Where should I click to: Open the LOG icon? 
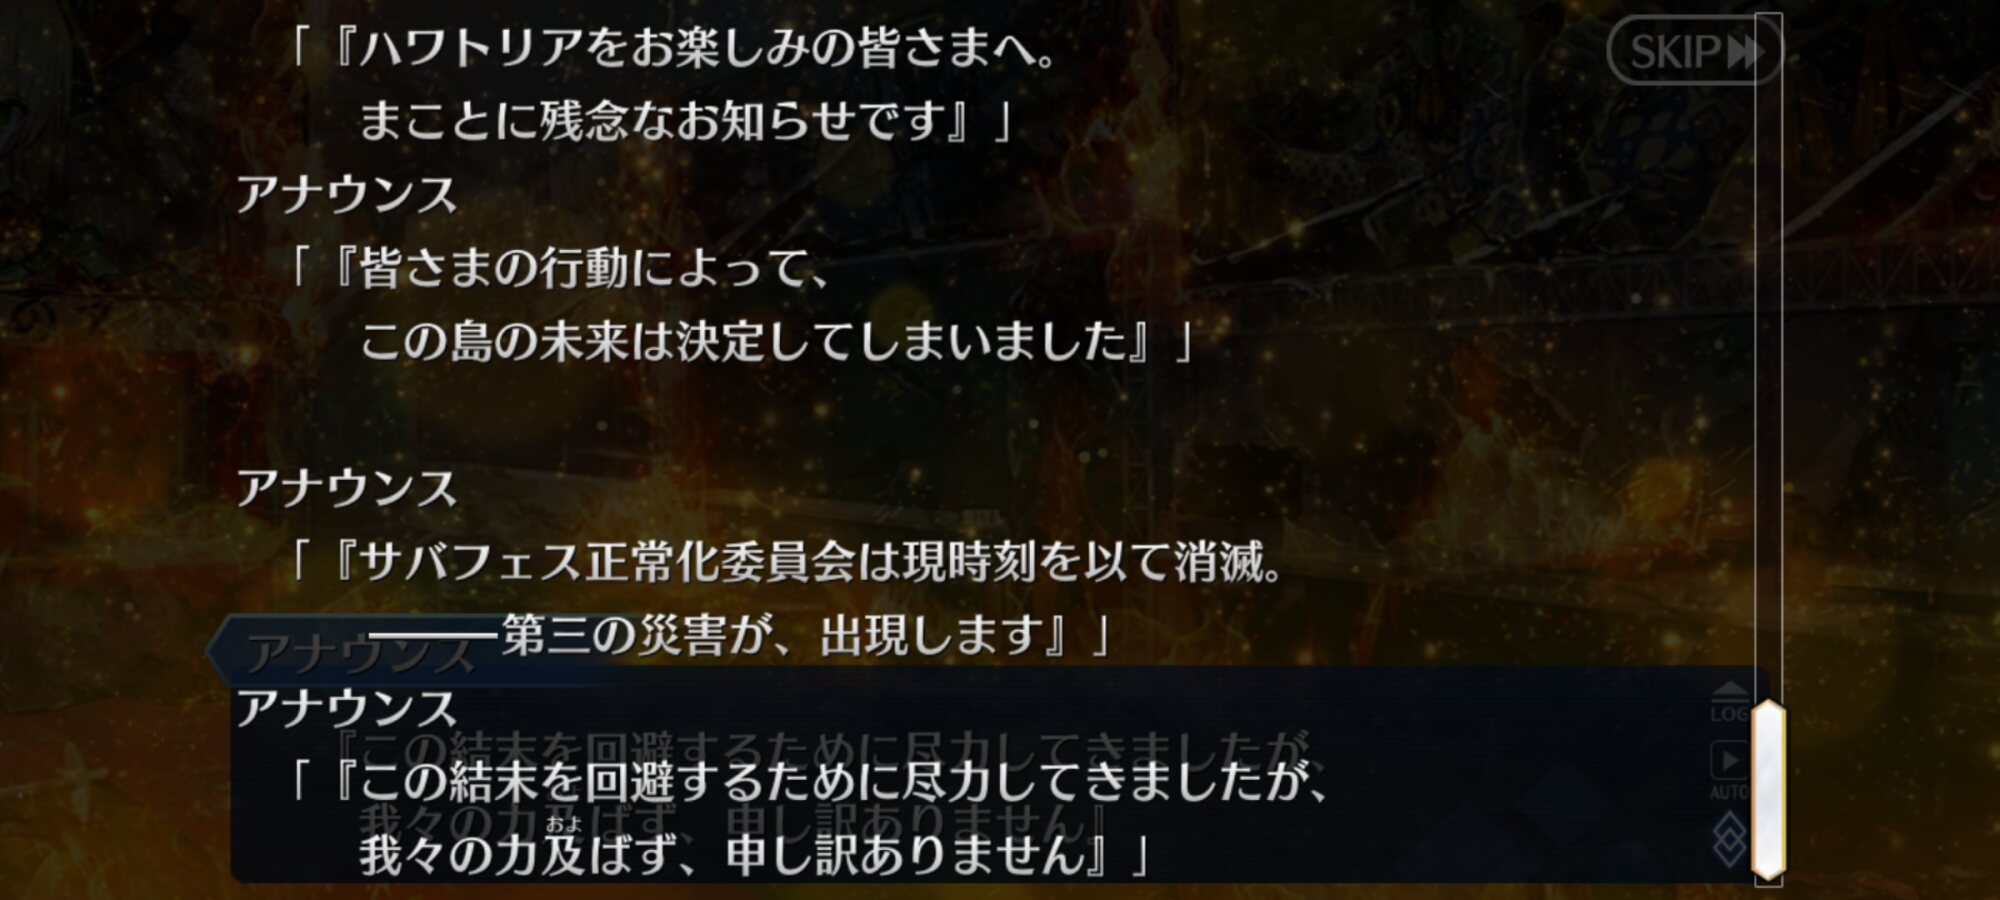(1729, 704)
